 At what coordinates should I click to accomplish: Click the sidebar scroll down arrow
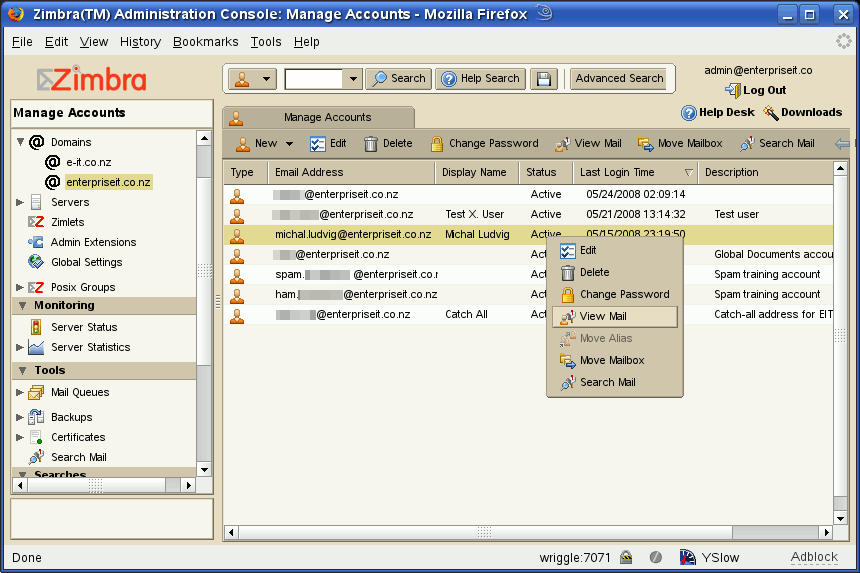point(204,470)
